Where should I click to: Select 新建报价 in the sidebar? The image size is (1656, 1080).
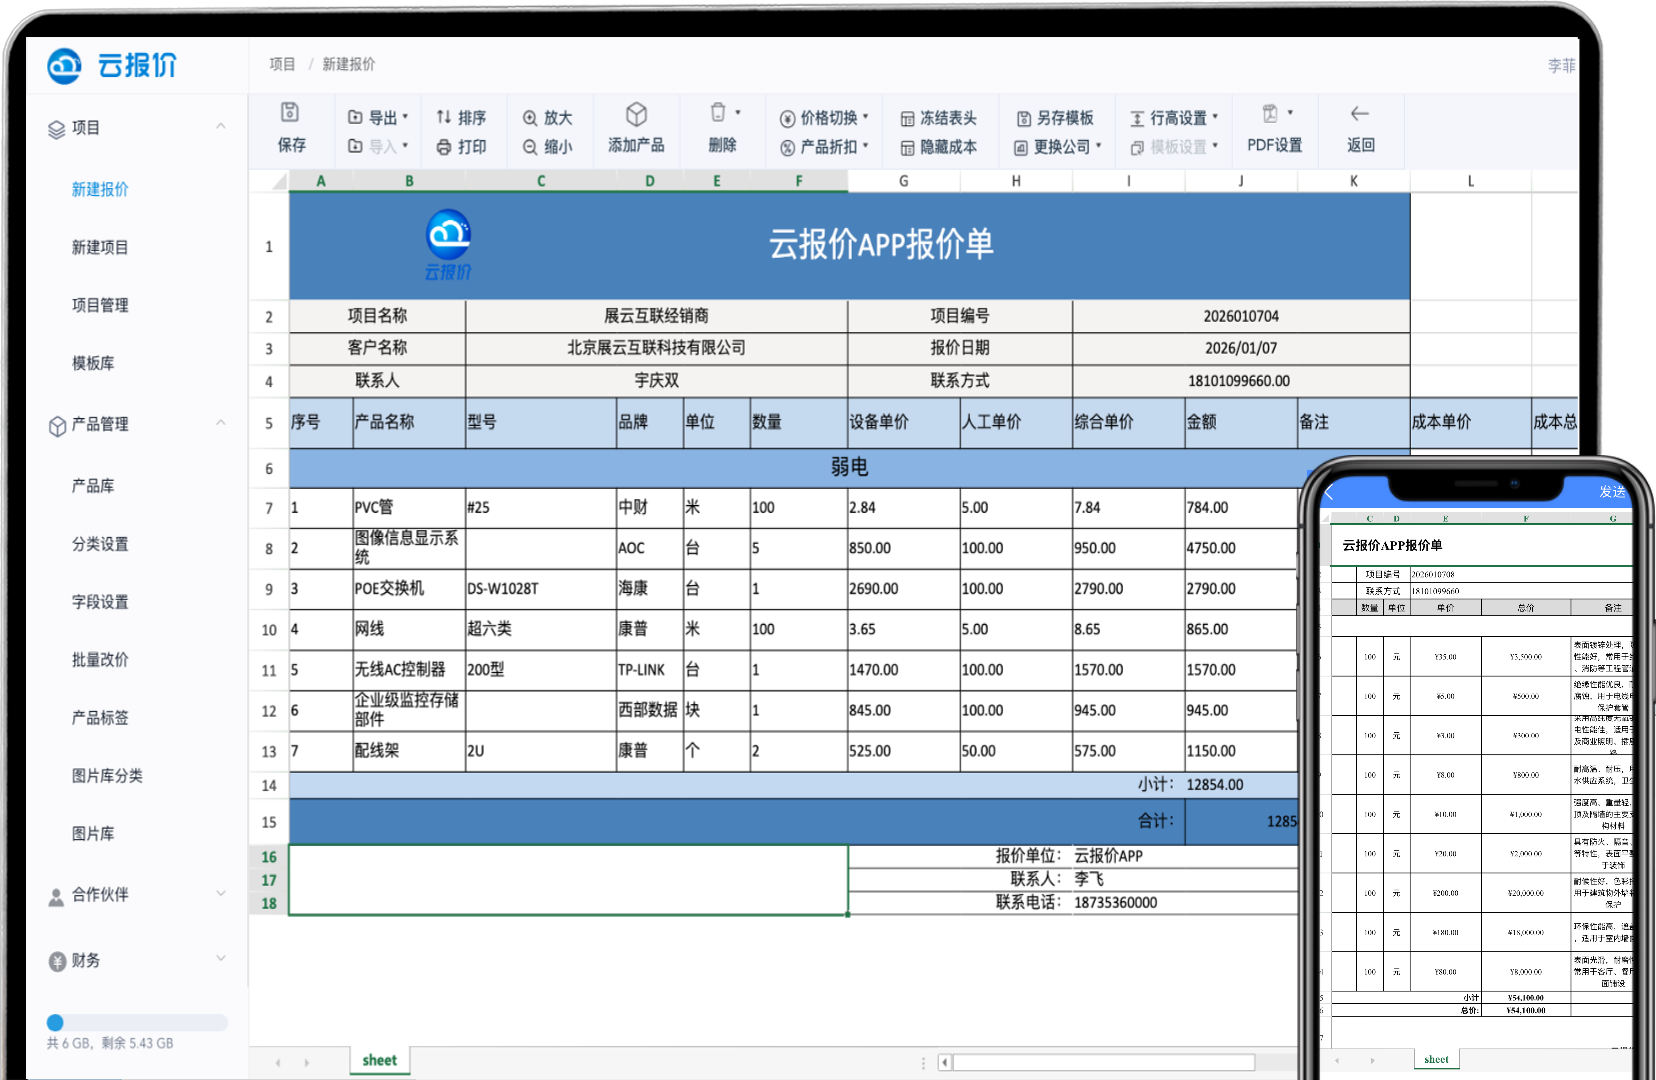pyautogui.click(x=100, y=189)
